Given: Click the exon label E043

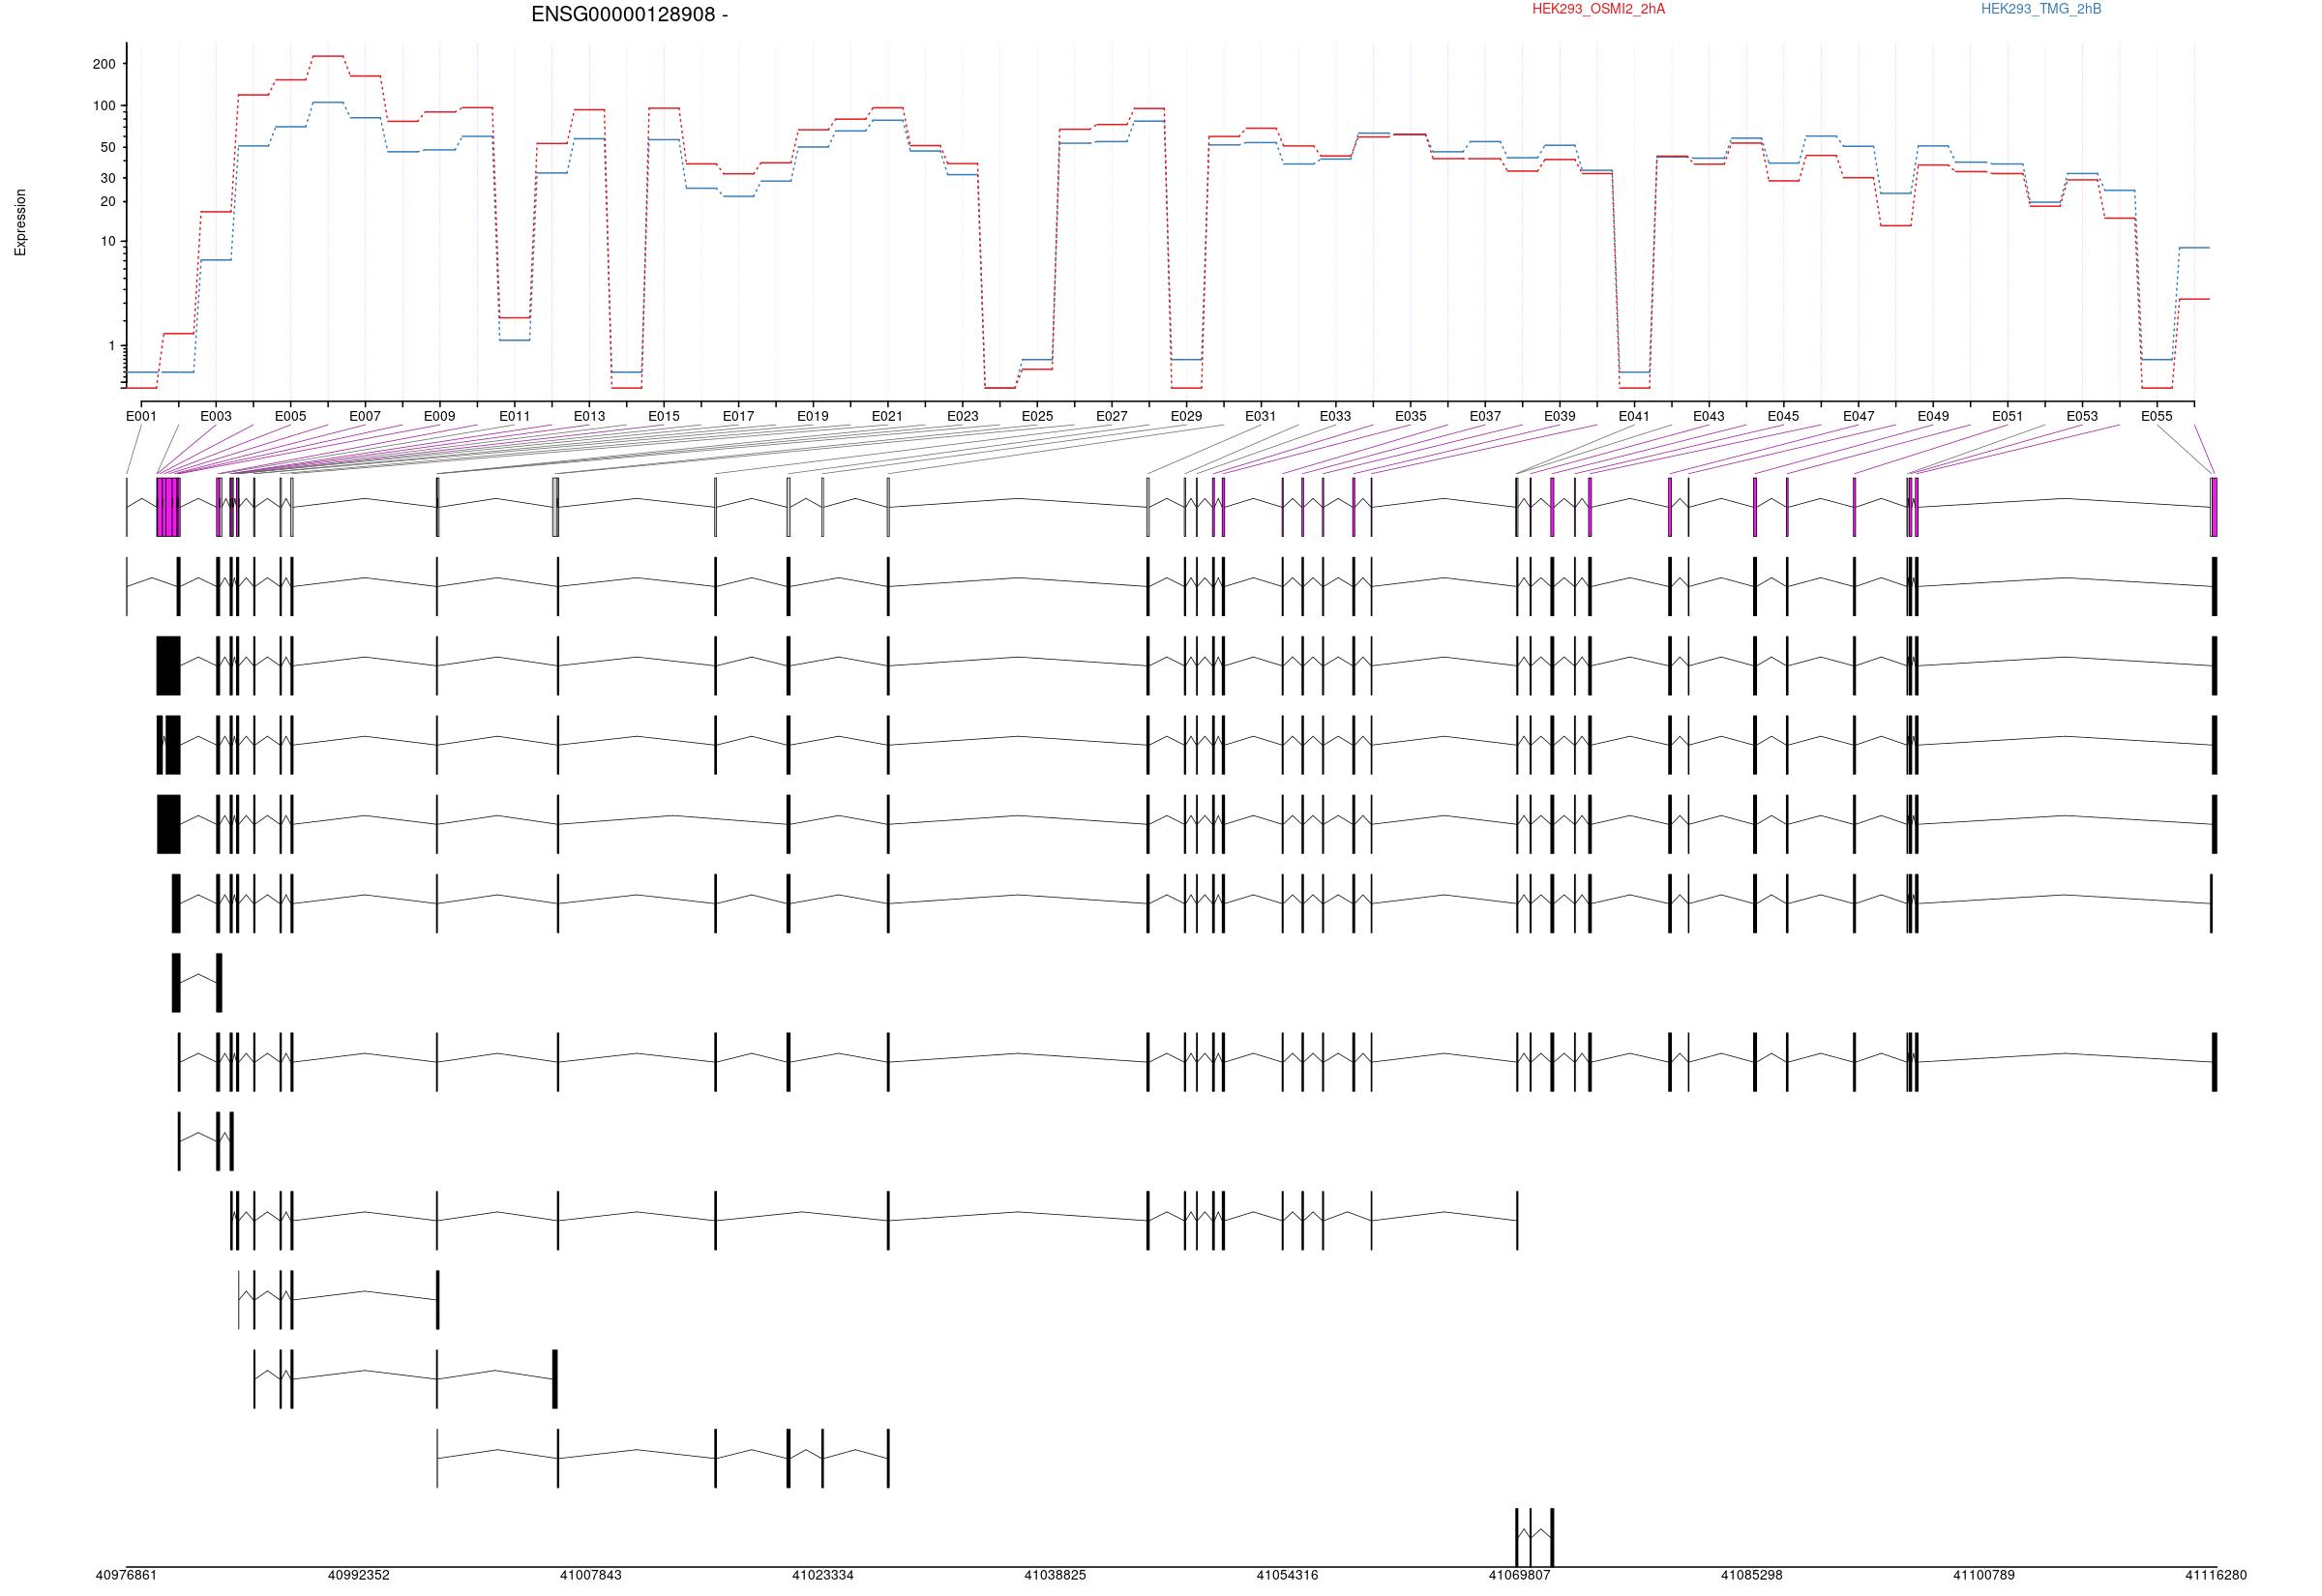Looking at the screenshot, I should pyautogui.click(x=1708, y=416).
